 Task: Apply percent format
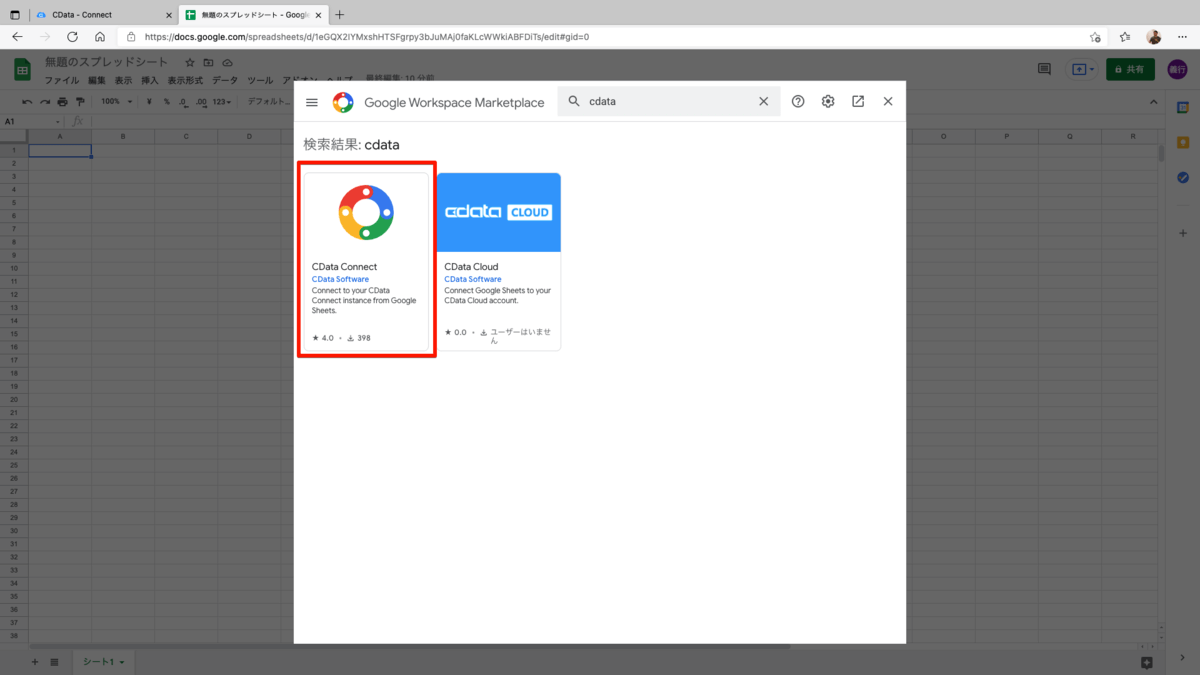tap(166, 101)
